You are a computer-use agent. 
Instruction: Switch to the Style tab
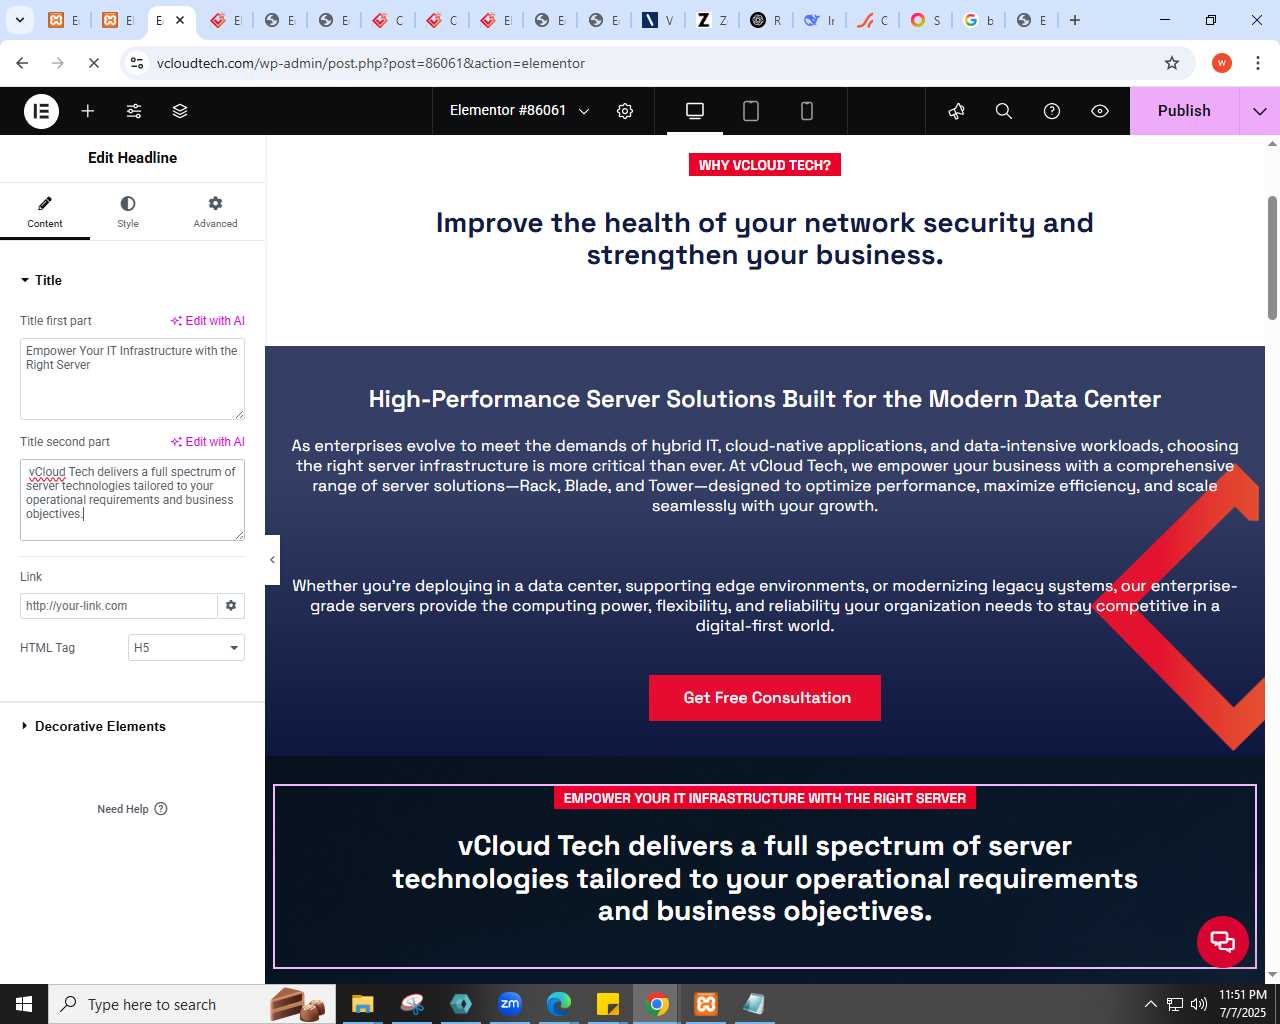[128, 212]
